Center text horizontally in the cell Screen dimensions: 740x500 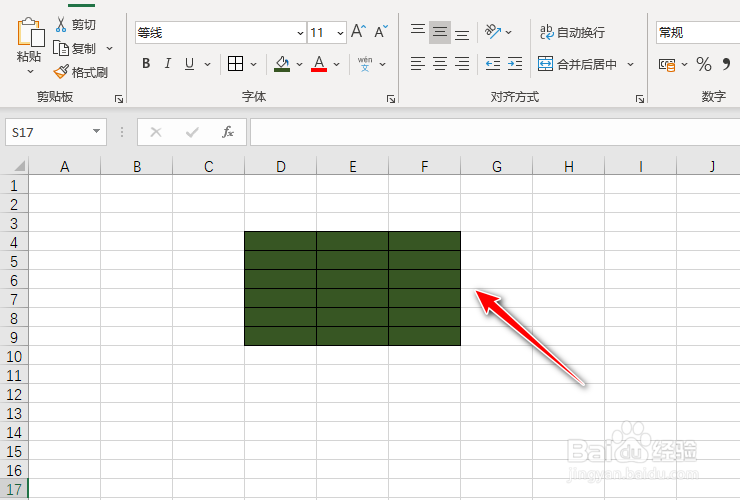point(440,63)
